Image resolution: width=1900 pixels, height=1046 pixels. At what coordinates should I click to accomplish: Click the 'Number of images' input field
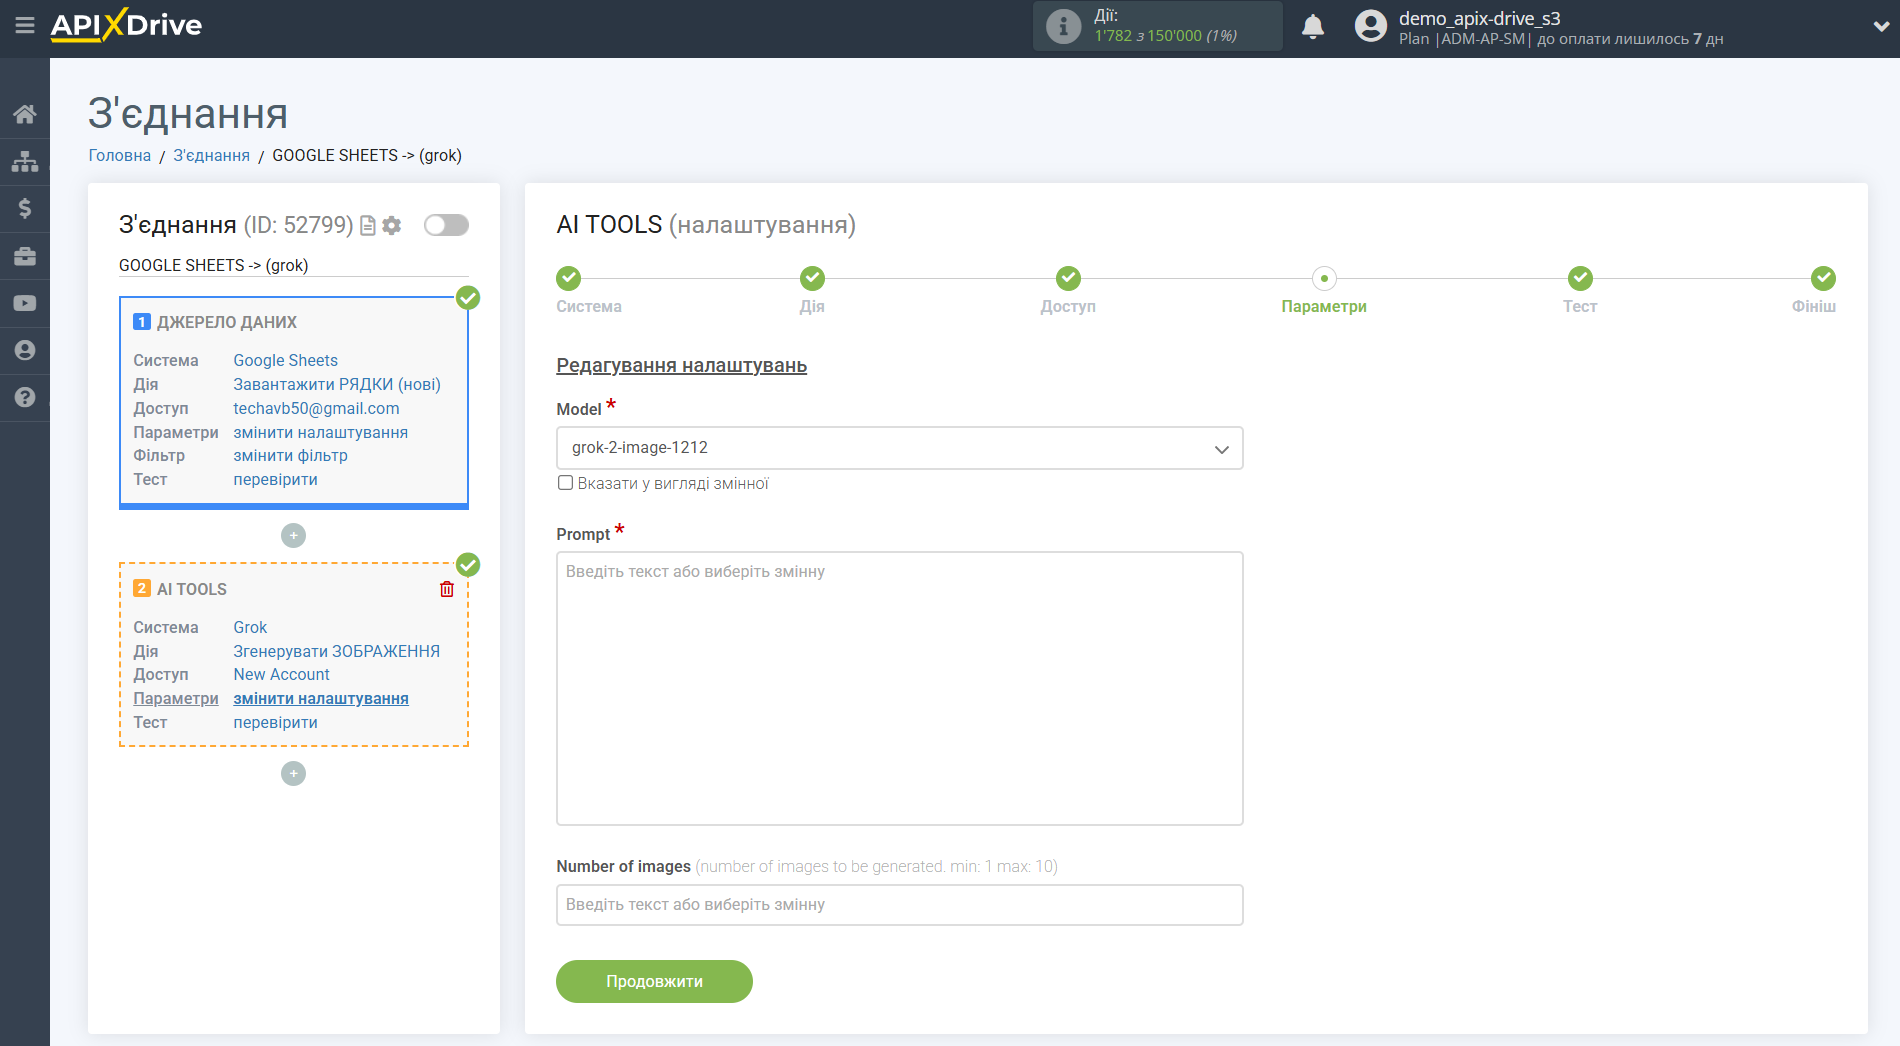898,904
